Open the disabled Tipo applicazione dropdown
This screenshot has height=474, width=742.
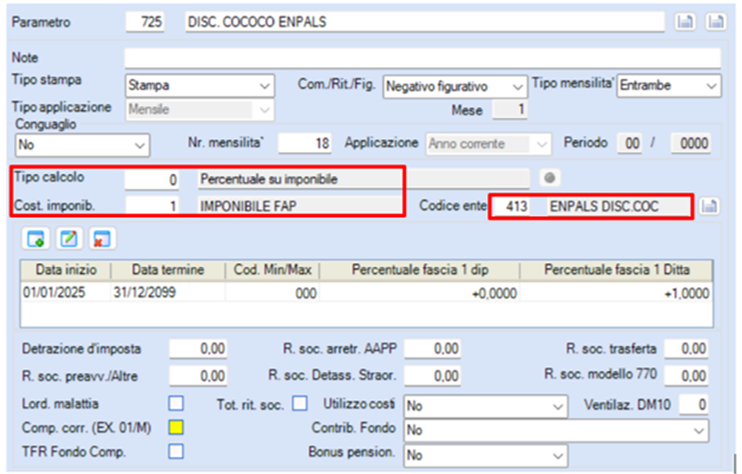pyautogui.click(x=200, y=110)
